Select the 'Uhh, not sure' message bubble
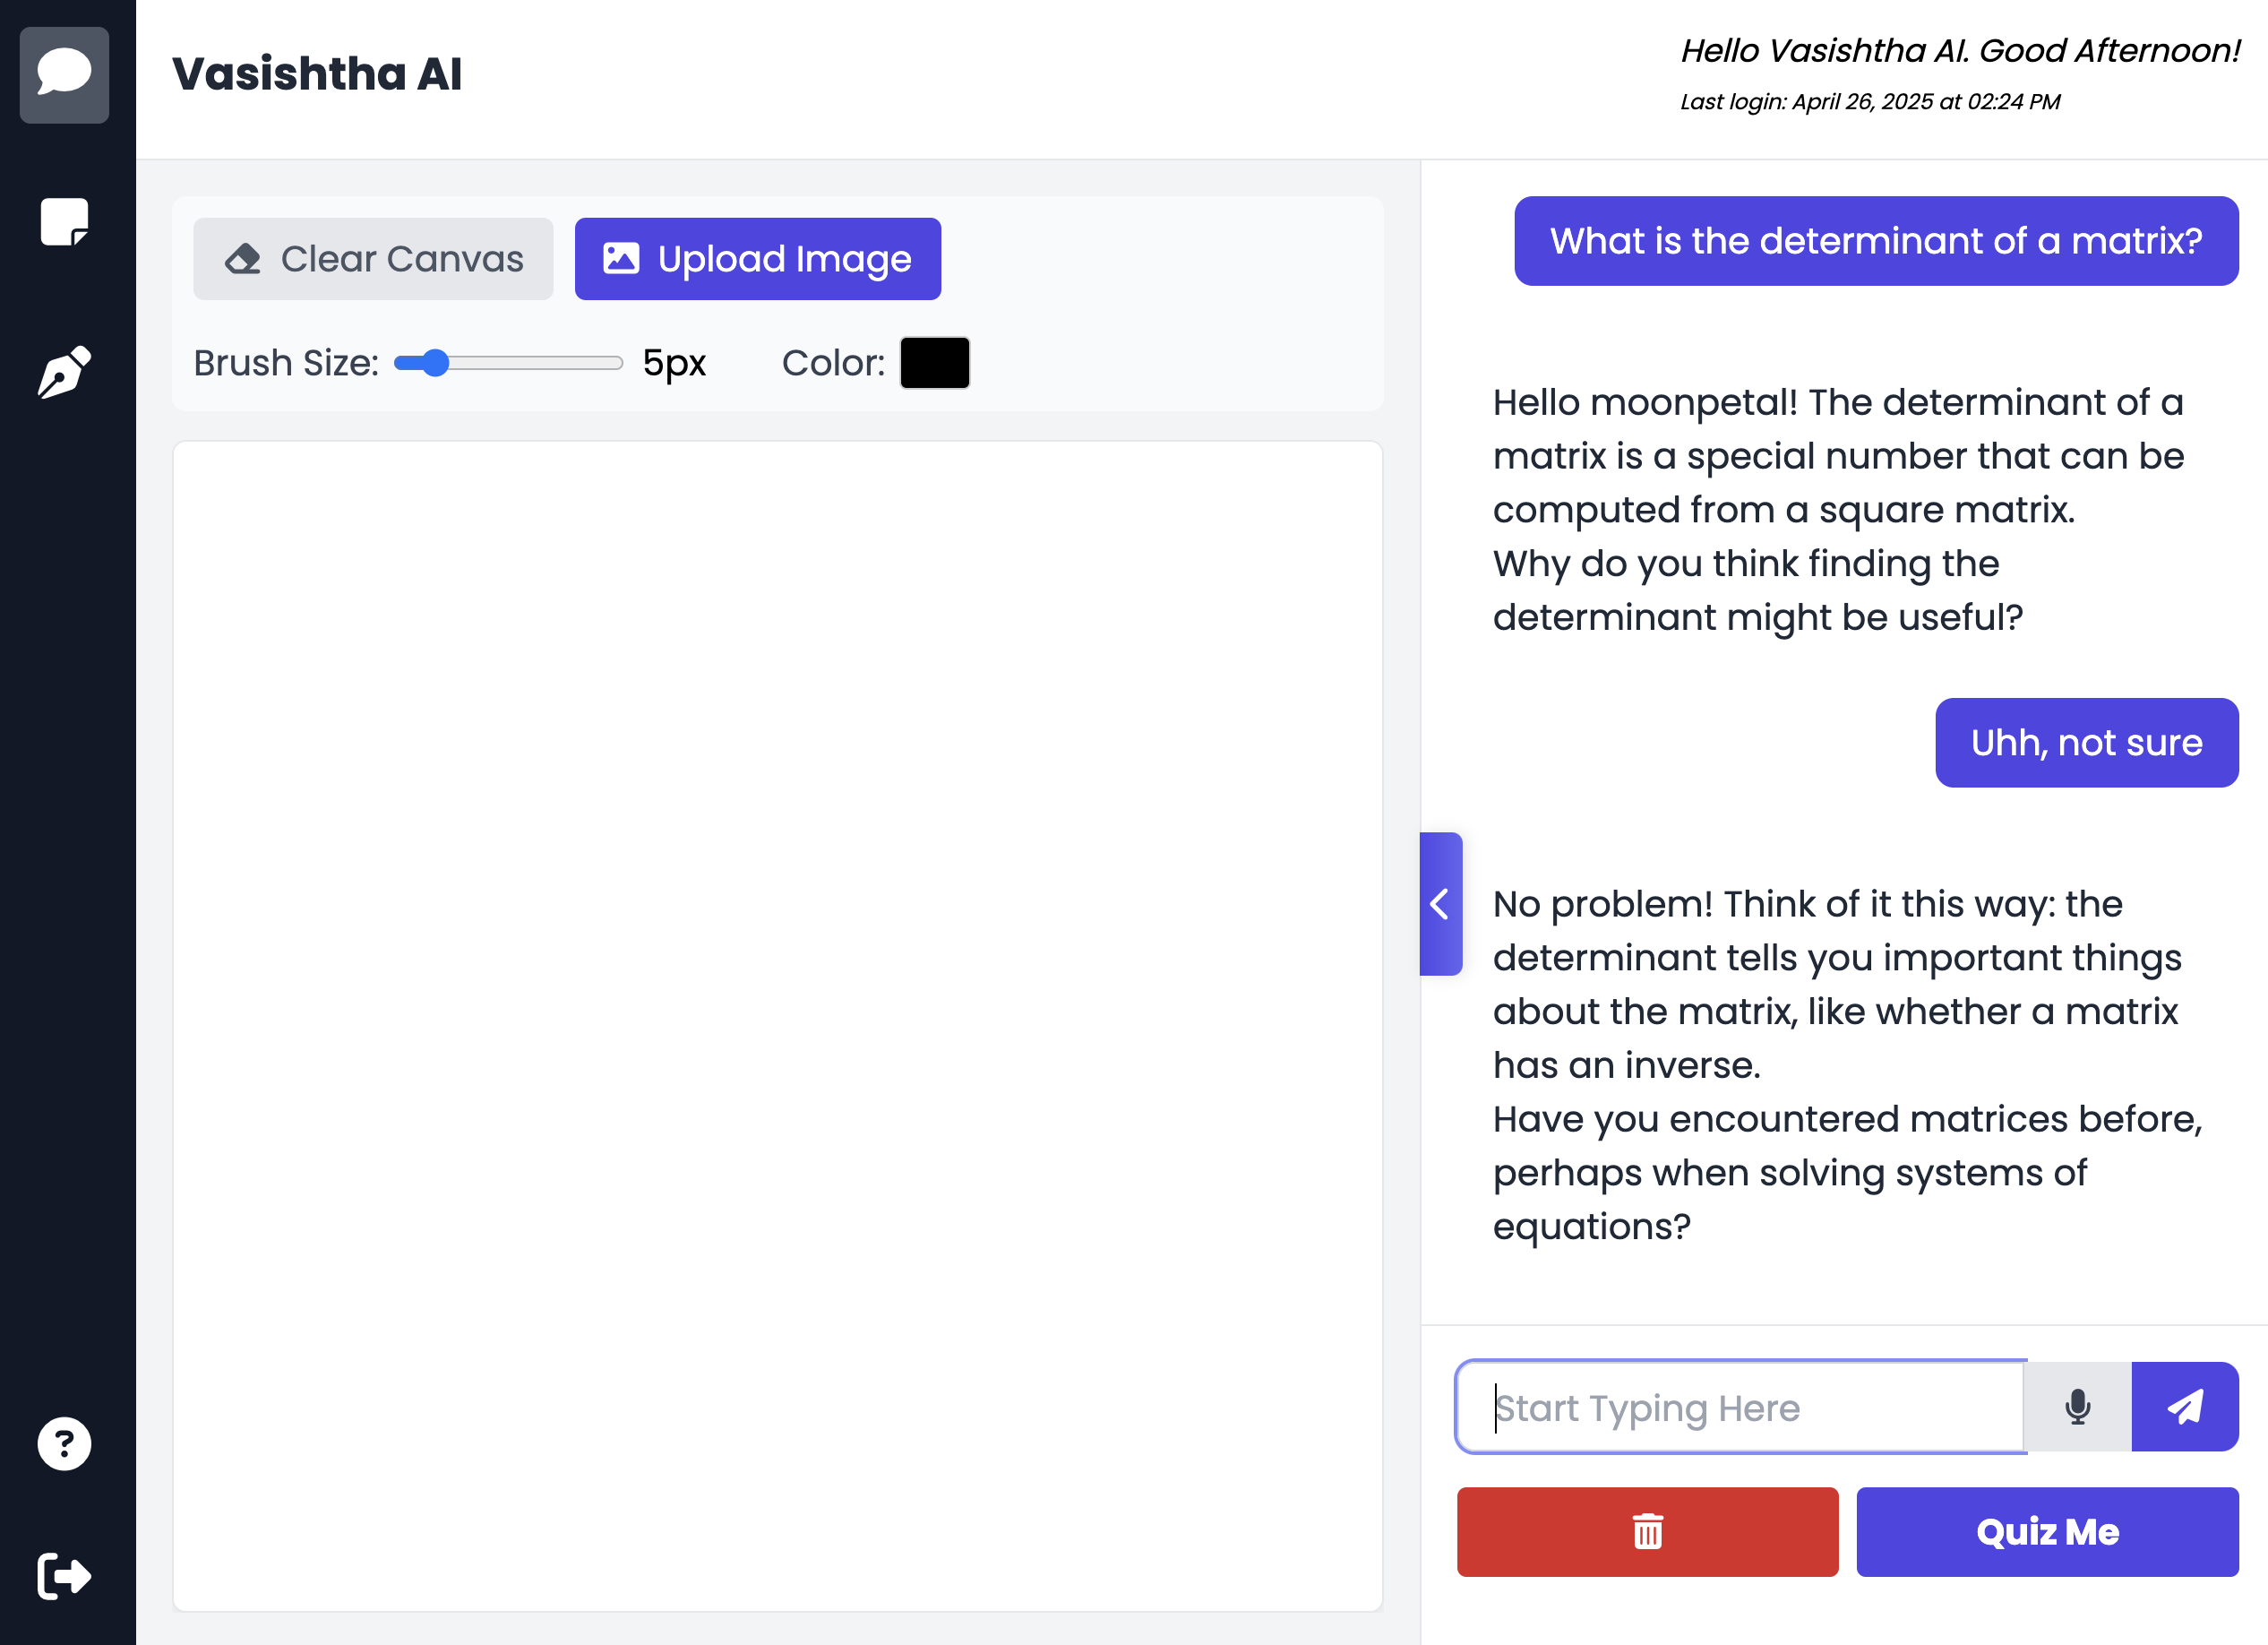 pyautogui.click(x=2087, y=743)
